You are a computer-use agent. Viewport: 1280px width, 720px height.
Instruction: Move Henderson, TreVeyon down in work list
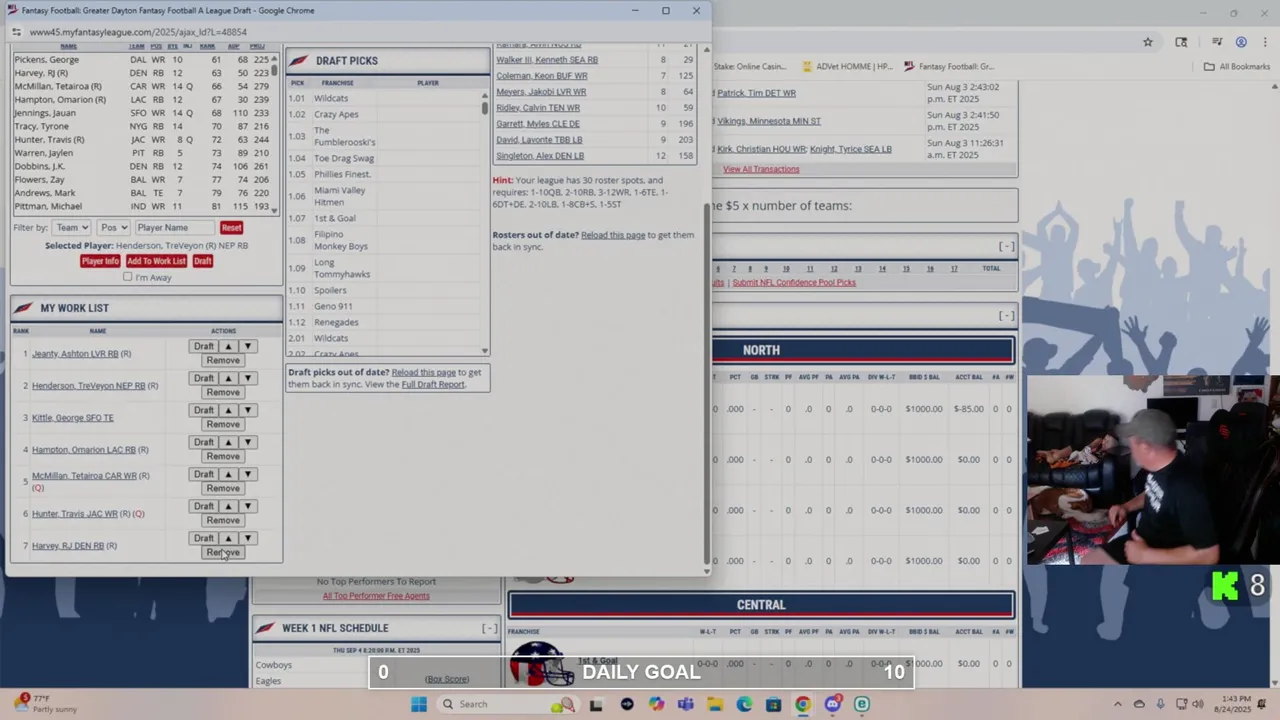pyautogui.click(x=247, y=378)
